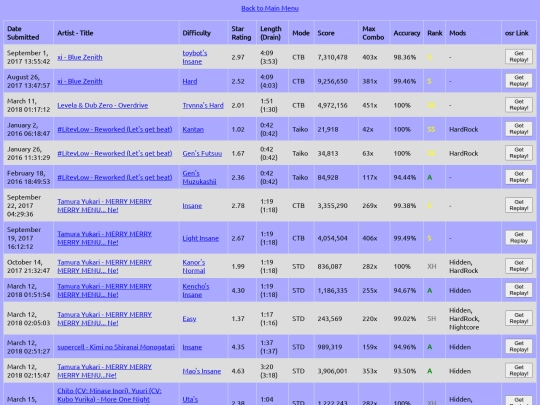
Task: Open the #LitevLow Reworked link in the Gen's Muzukashii row
Action: coord(115,178)
